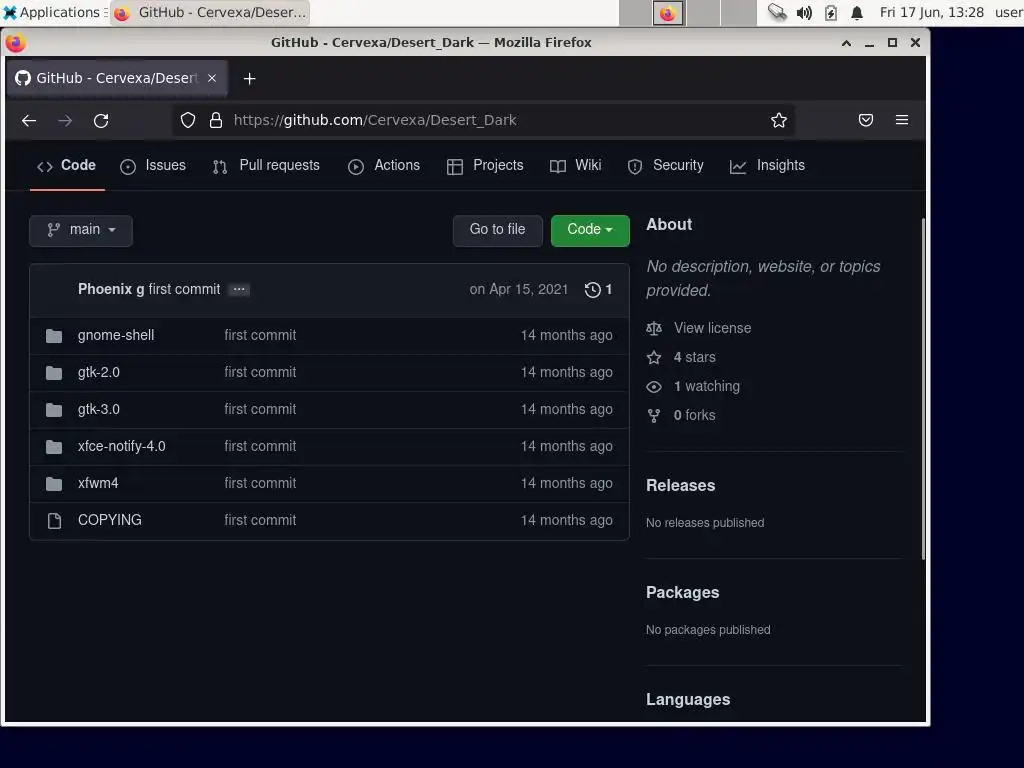The image size is (1024, 768).
Task: Click the active workspace switcher thumbnail
Action: coord(668,13)
